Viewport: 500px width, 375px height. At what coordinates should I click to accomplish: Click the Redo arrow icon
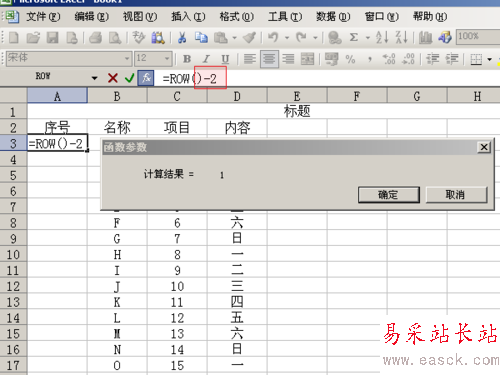302,37
